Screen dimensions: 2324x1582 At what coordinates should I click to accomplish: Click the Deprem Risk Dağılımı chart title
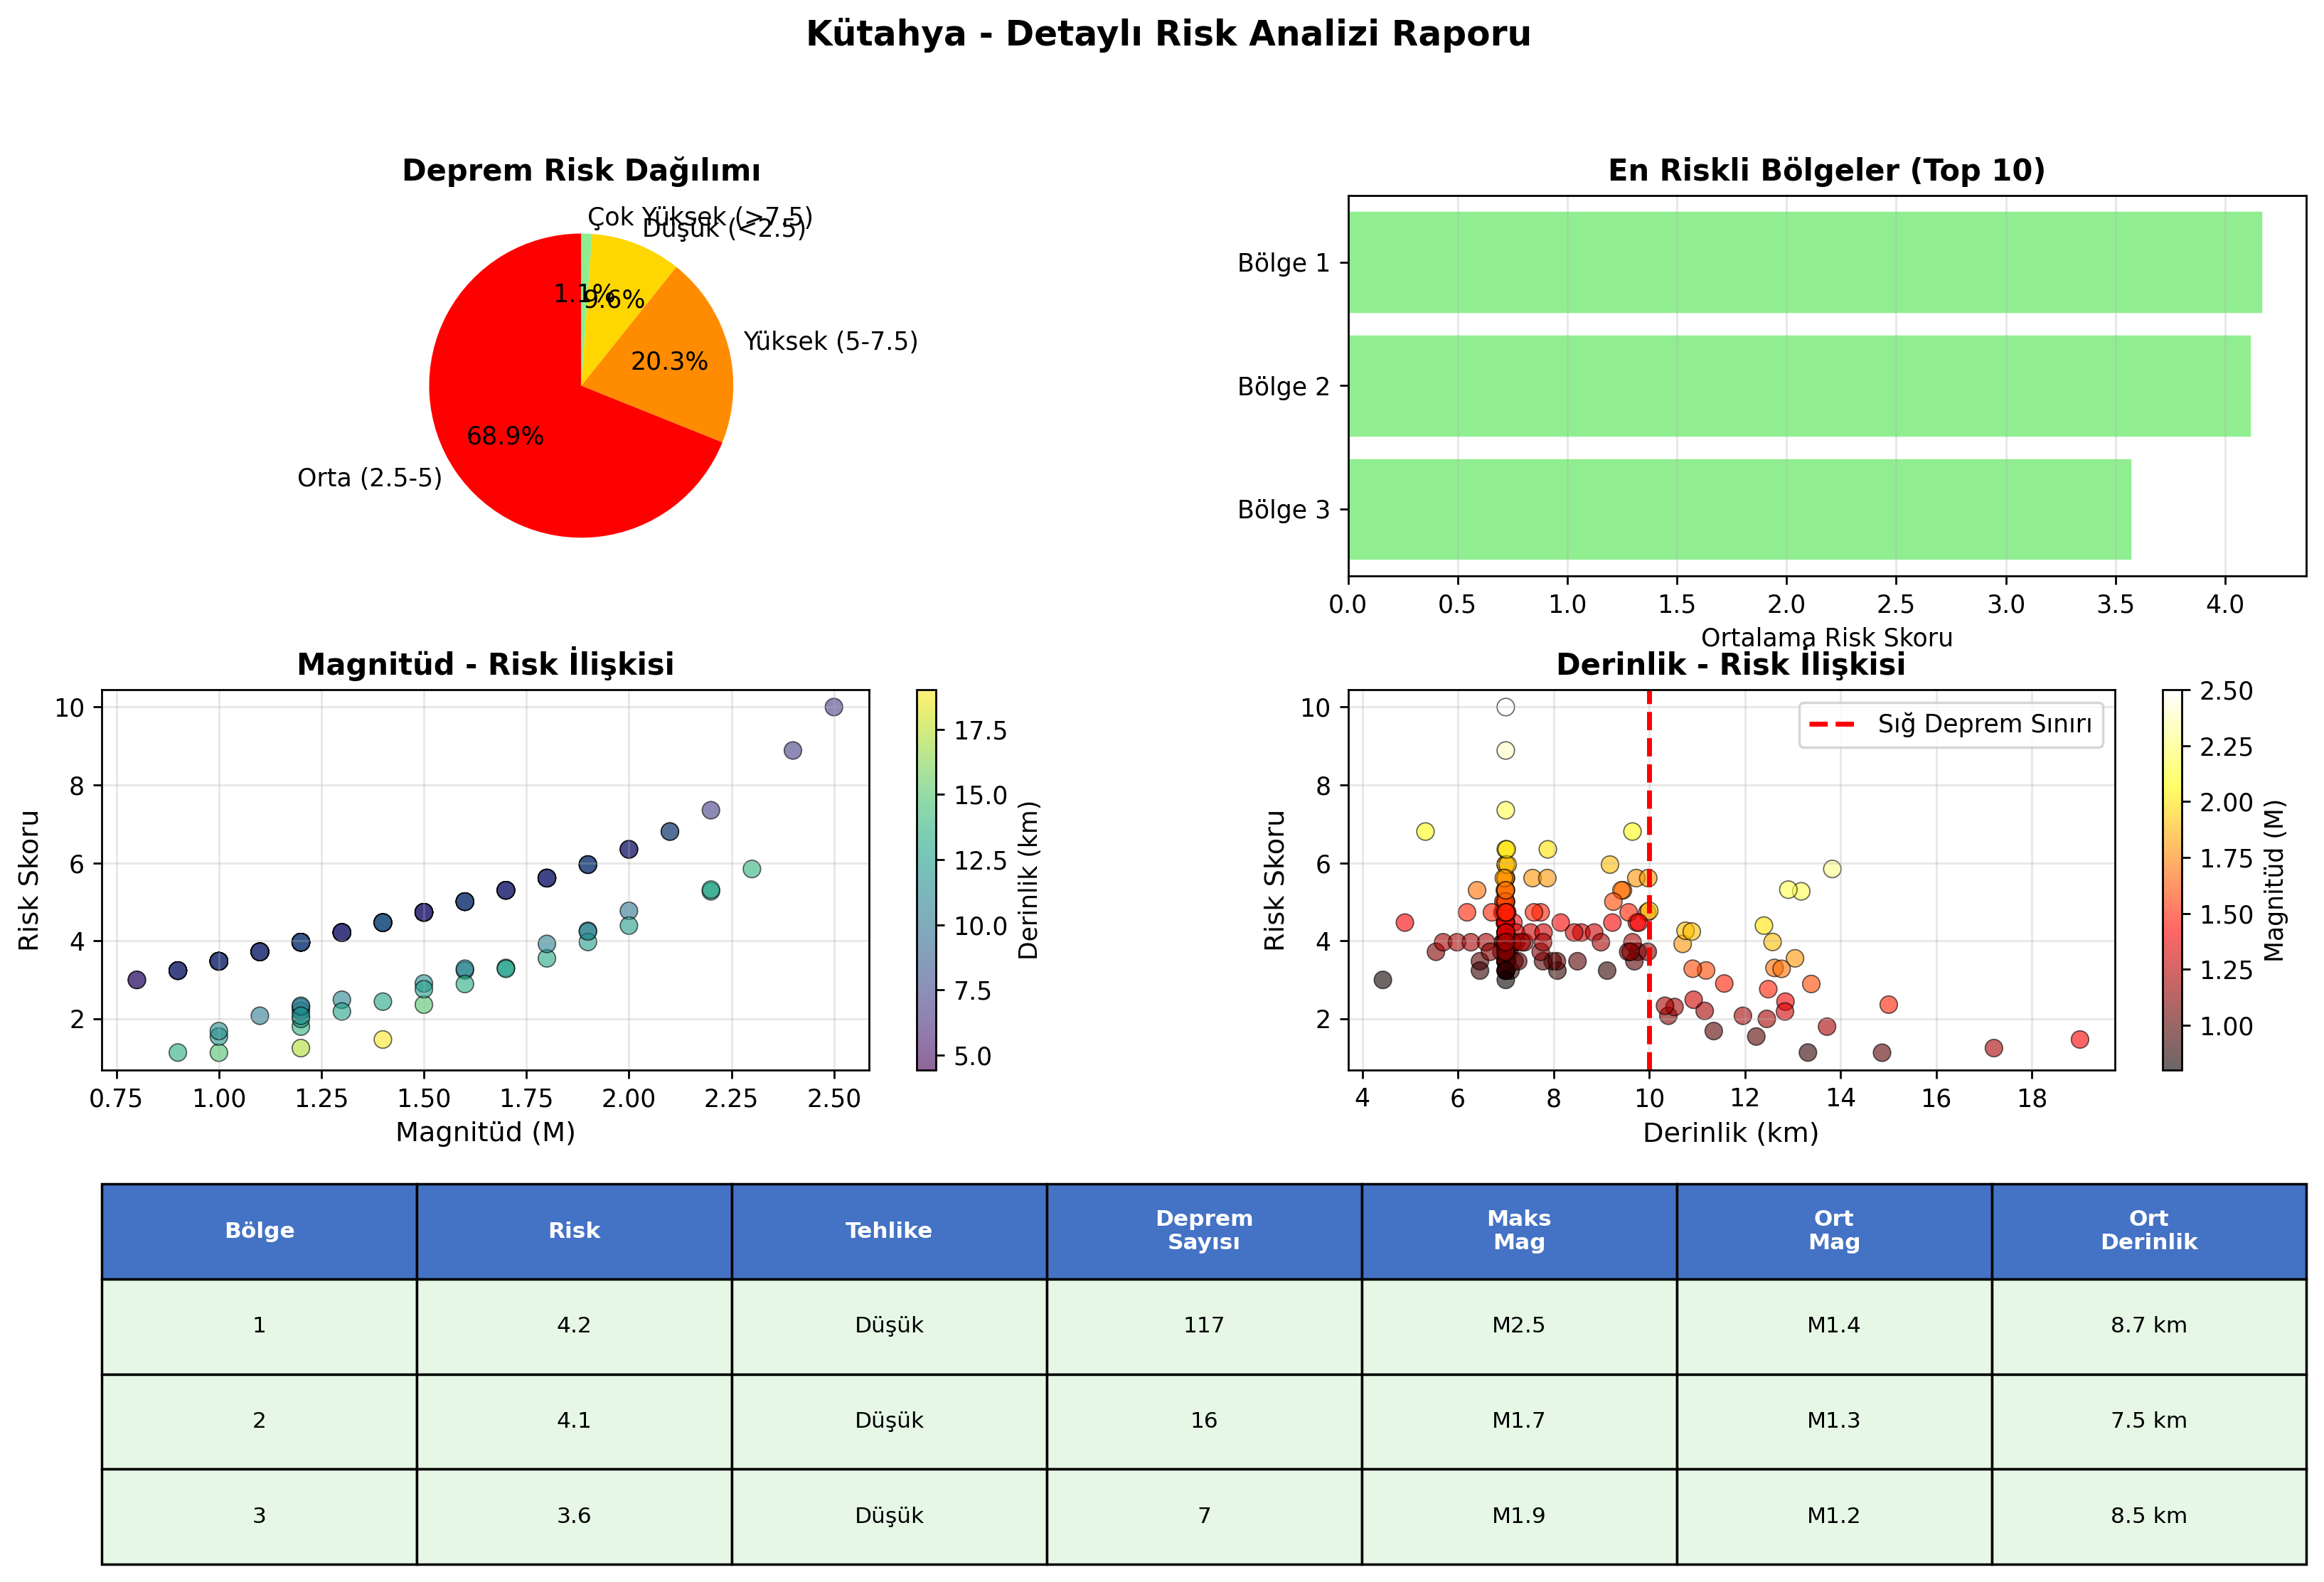tap(581, 170)
